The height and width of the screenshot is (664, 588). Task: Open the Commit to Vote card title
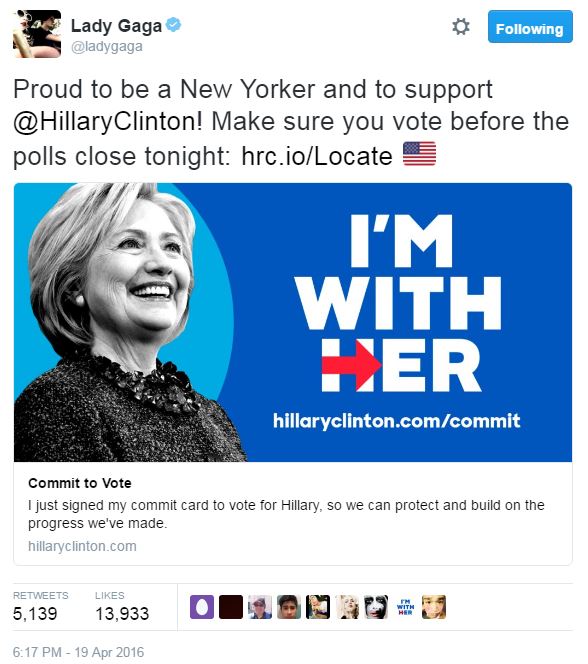click(x=80, y=483)
